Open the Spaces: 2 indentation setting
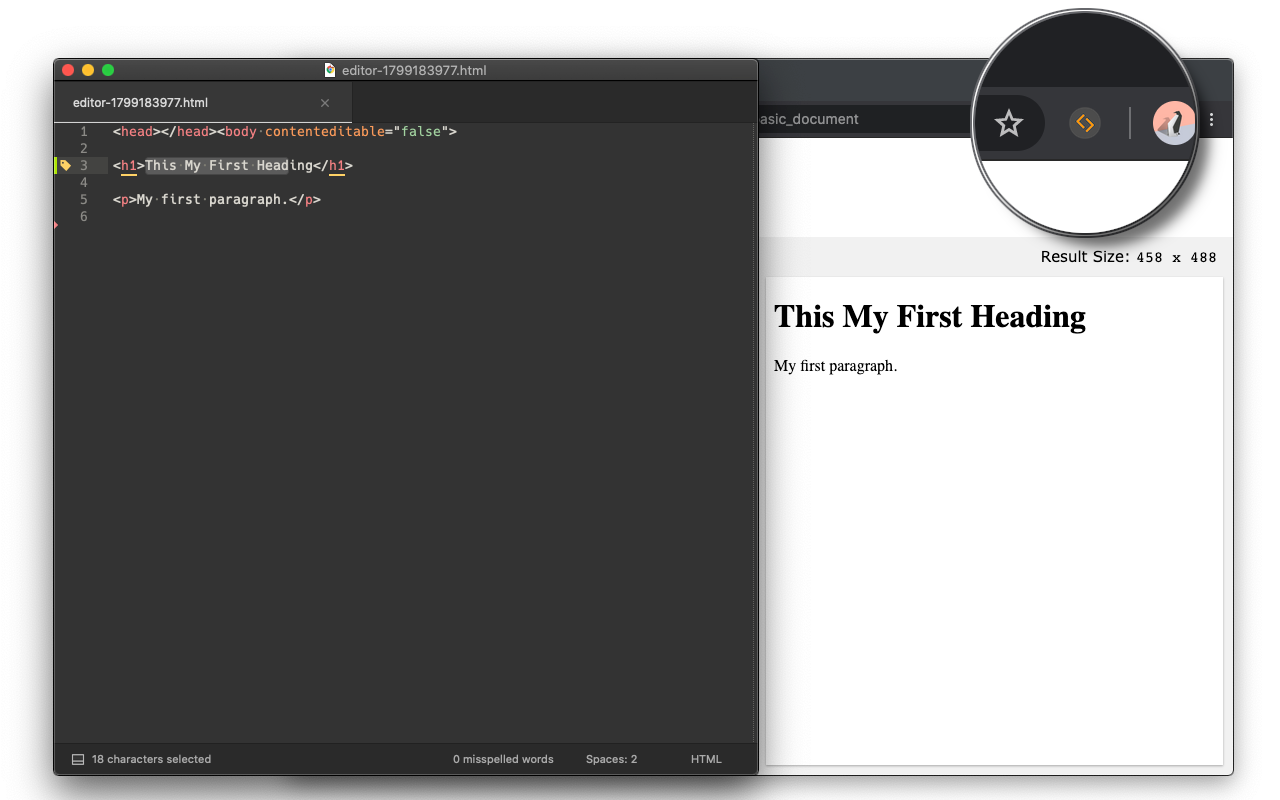1280x800 pixels. pyautogui.click(x=611, y=759)
